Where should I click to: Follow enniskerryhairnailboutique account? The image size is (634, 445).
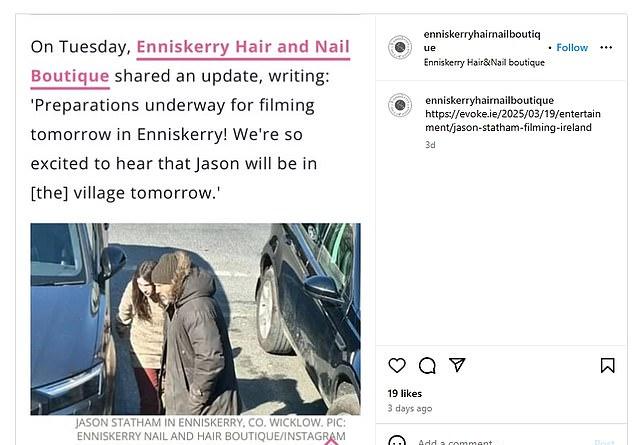[572, 48]
